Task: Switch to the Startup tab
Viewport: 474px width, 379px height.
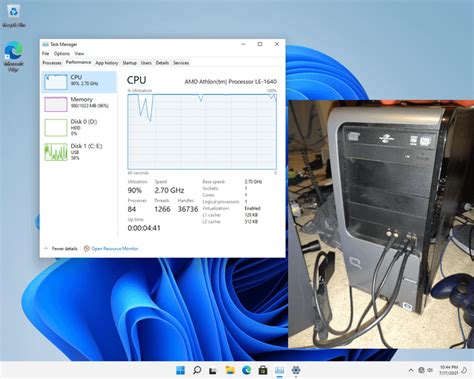Action: (129, 63)
